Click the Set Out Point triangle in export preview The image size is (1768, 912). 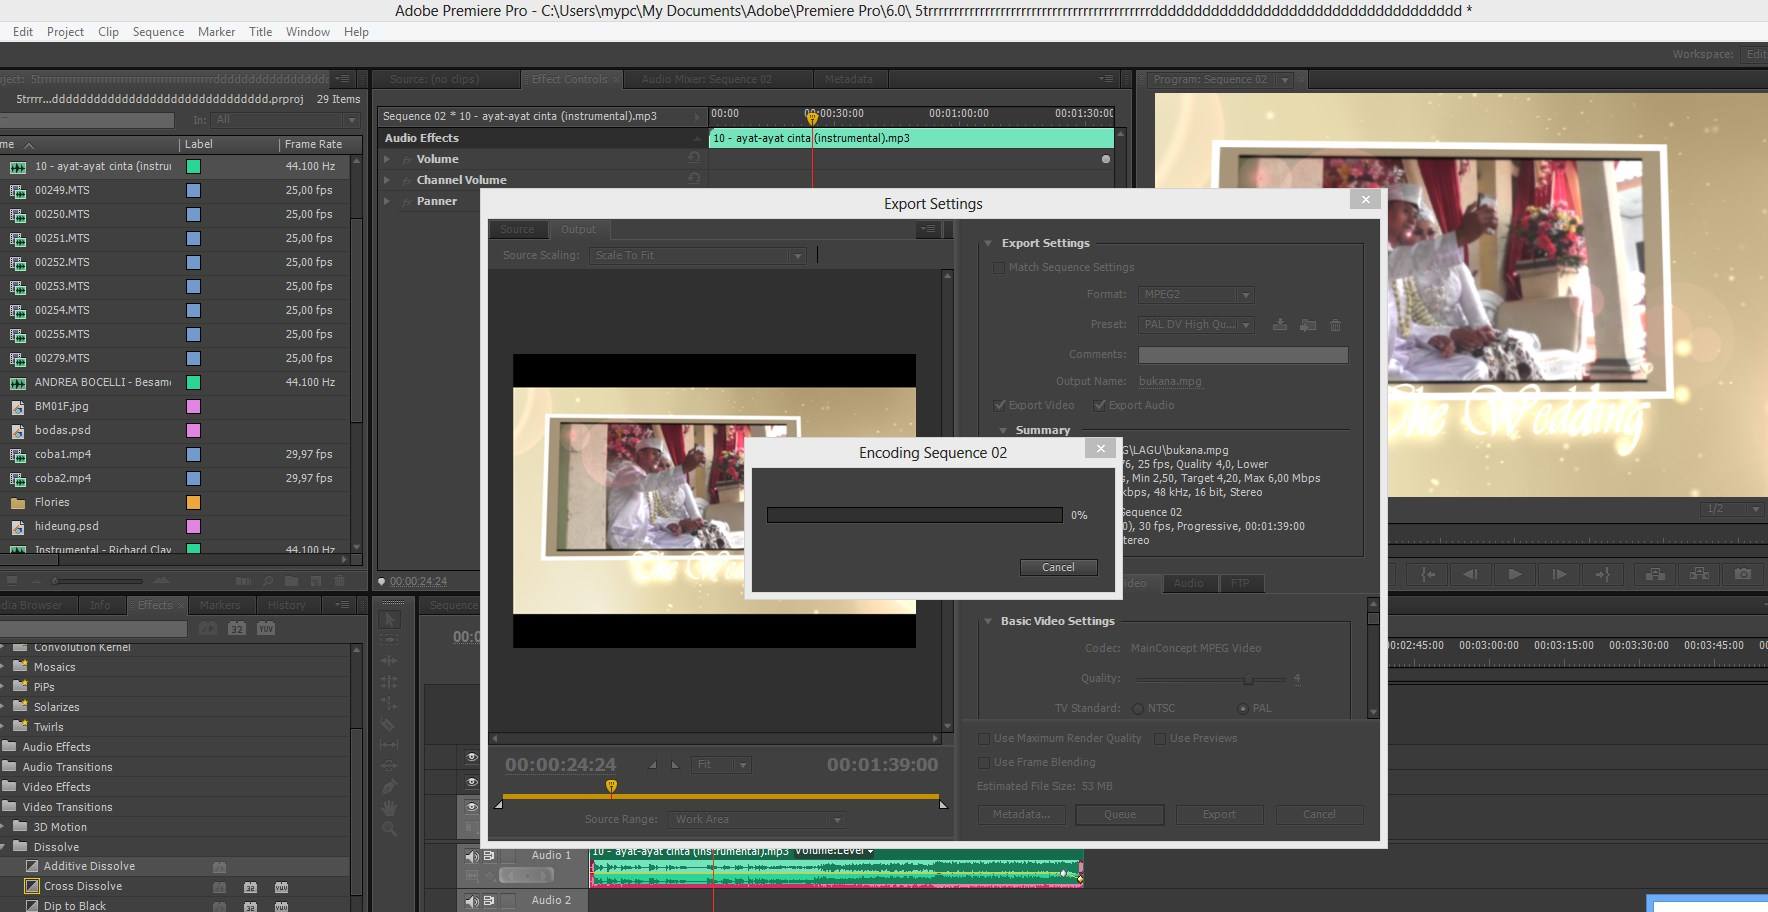[x=675, y=765]
